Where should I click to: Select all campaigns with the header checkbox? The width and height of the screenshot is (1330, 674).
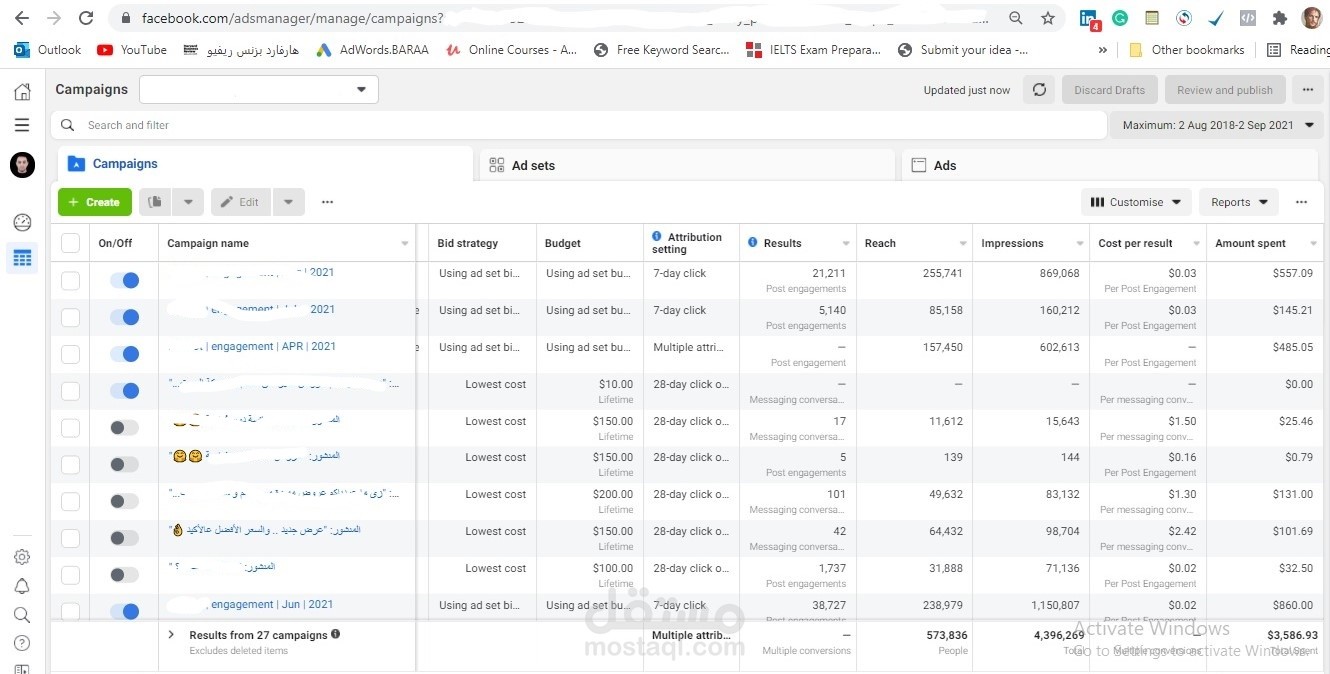(x=70, y=243)
